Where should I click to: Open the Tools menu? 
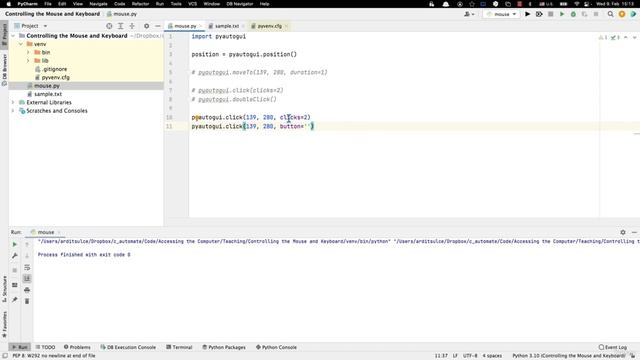tap(176, 4)
